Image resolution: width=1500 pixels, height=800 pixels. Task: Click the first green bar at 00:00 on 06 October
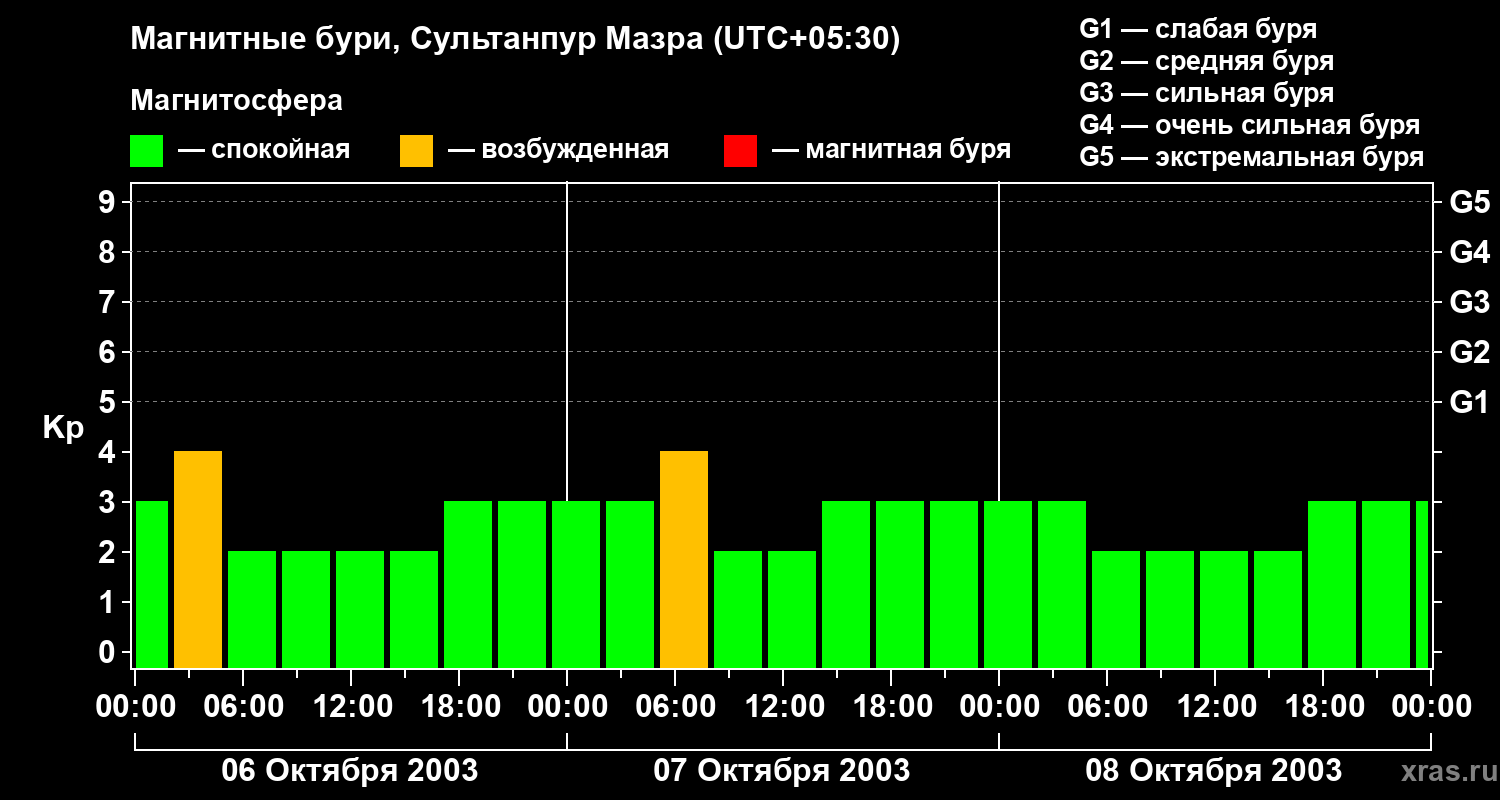151,585
